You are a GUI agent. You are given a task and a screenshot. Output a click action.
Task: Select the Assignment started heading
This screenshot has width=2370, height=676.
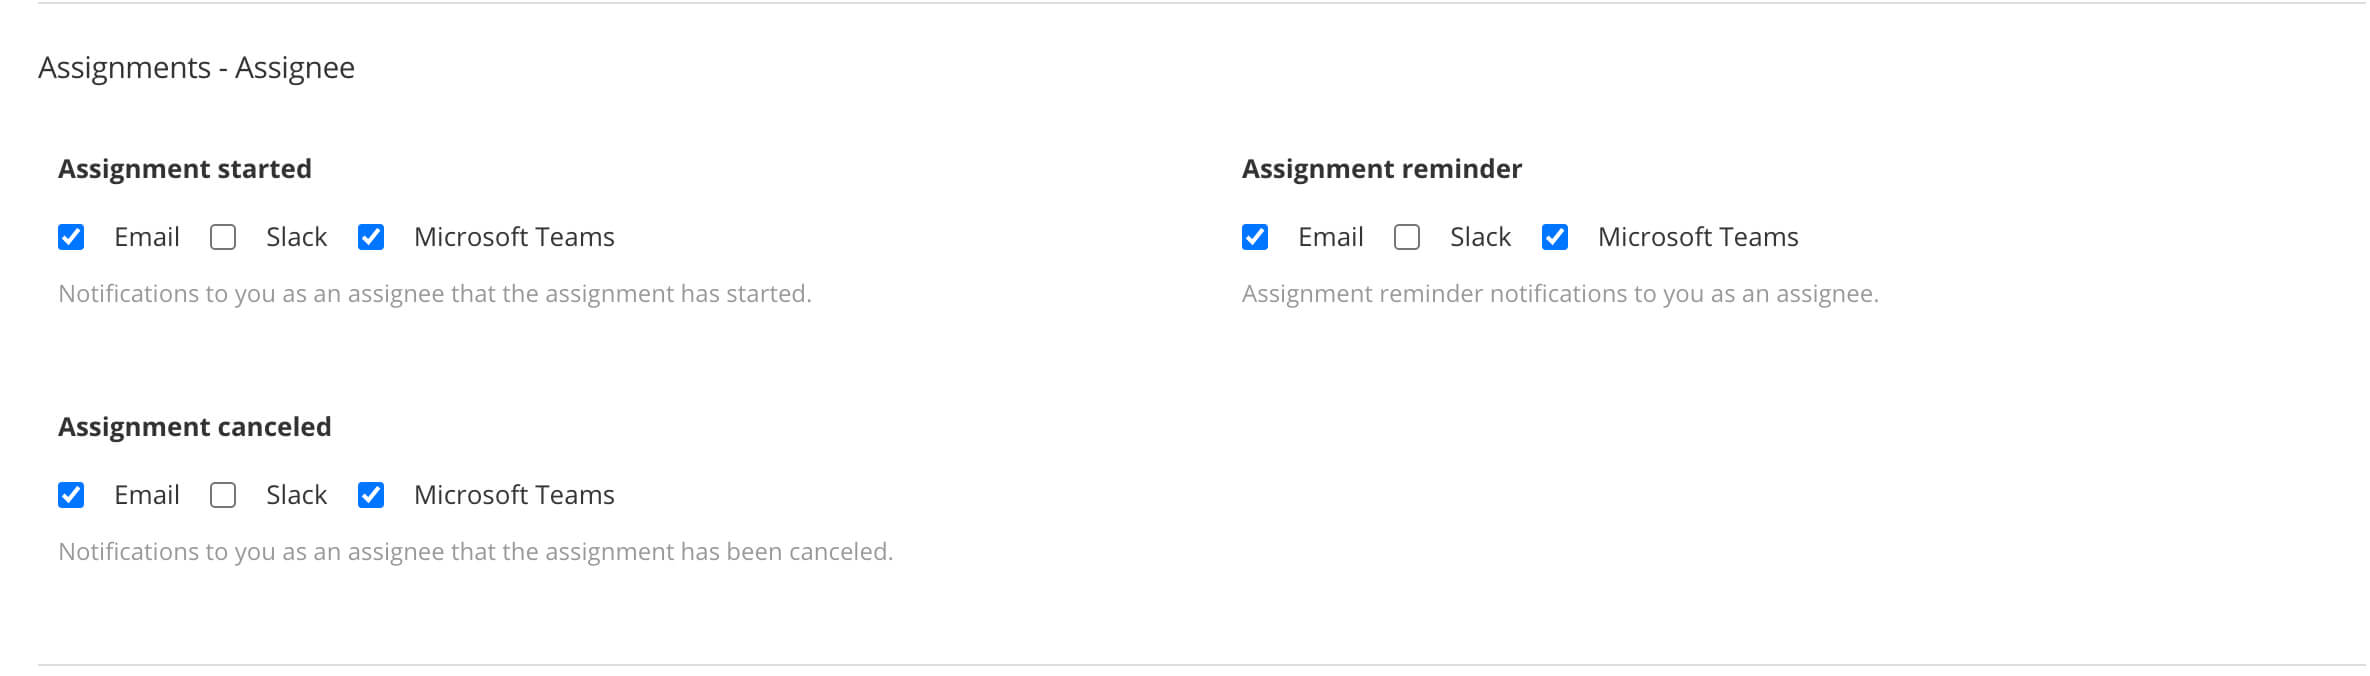tap(185, 168)
